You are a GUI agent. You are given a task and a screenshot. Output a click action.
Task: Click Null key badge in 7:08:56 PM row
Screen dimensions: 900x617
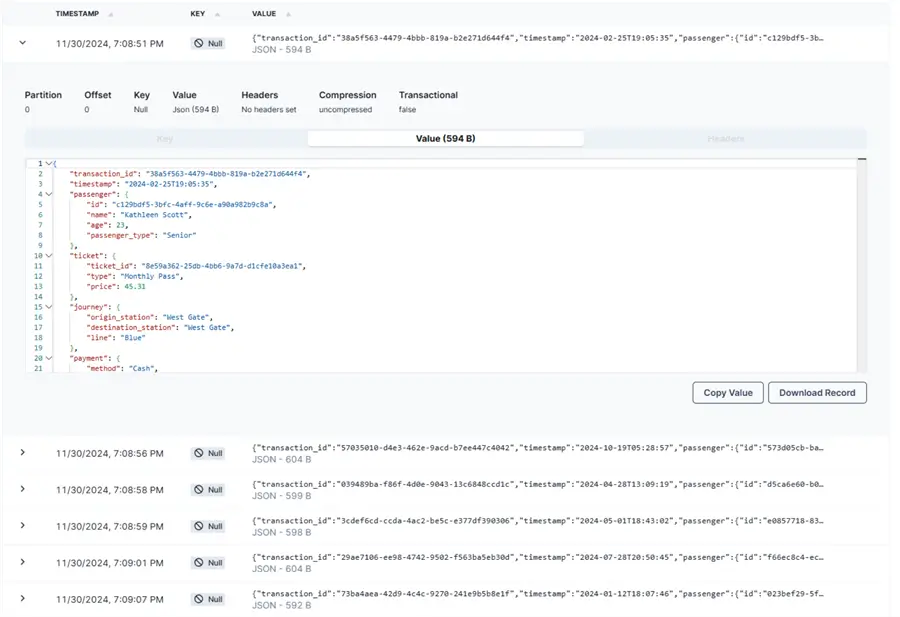[208, 453]
